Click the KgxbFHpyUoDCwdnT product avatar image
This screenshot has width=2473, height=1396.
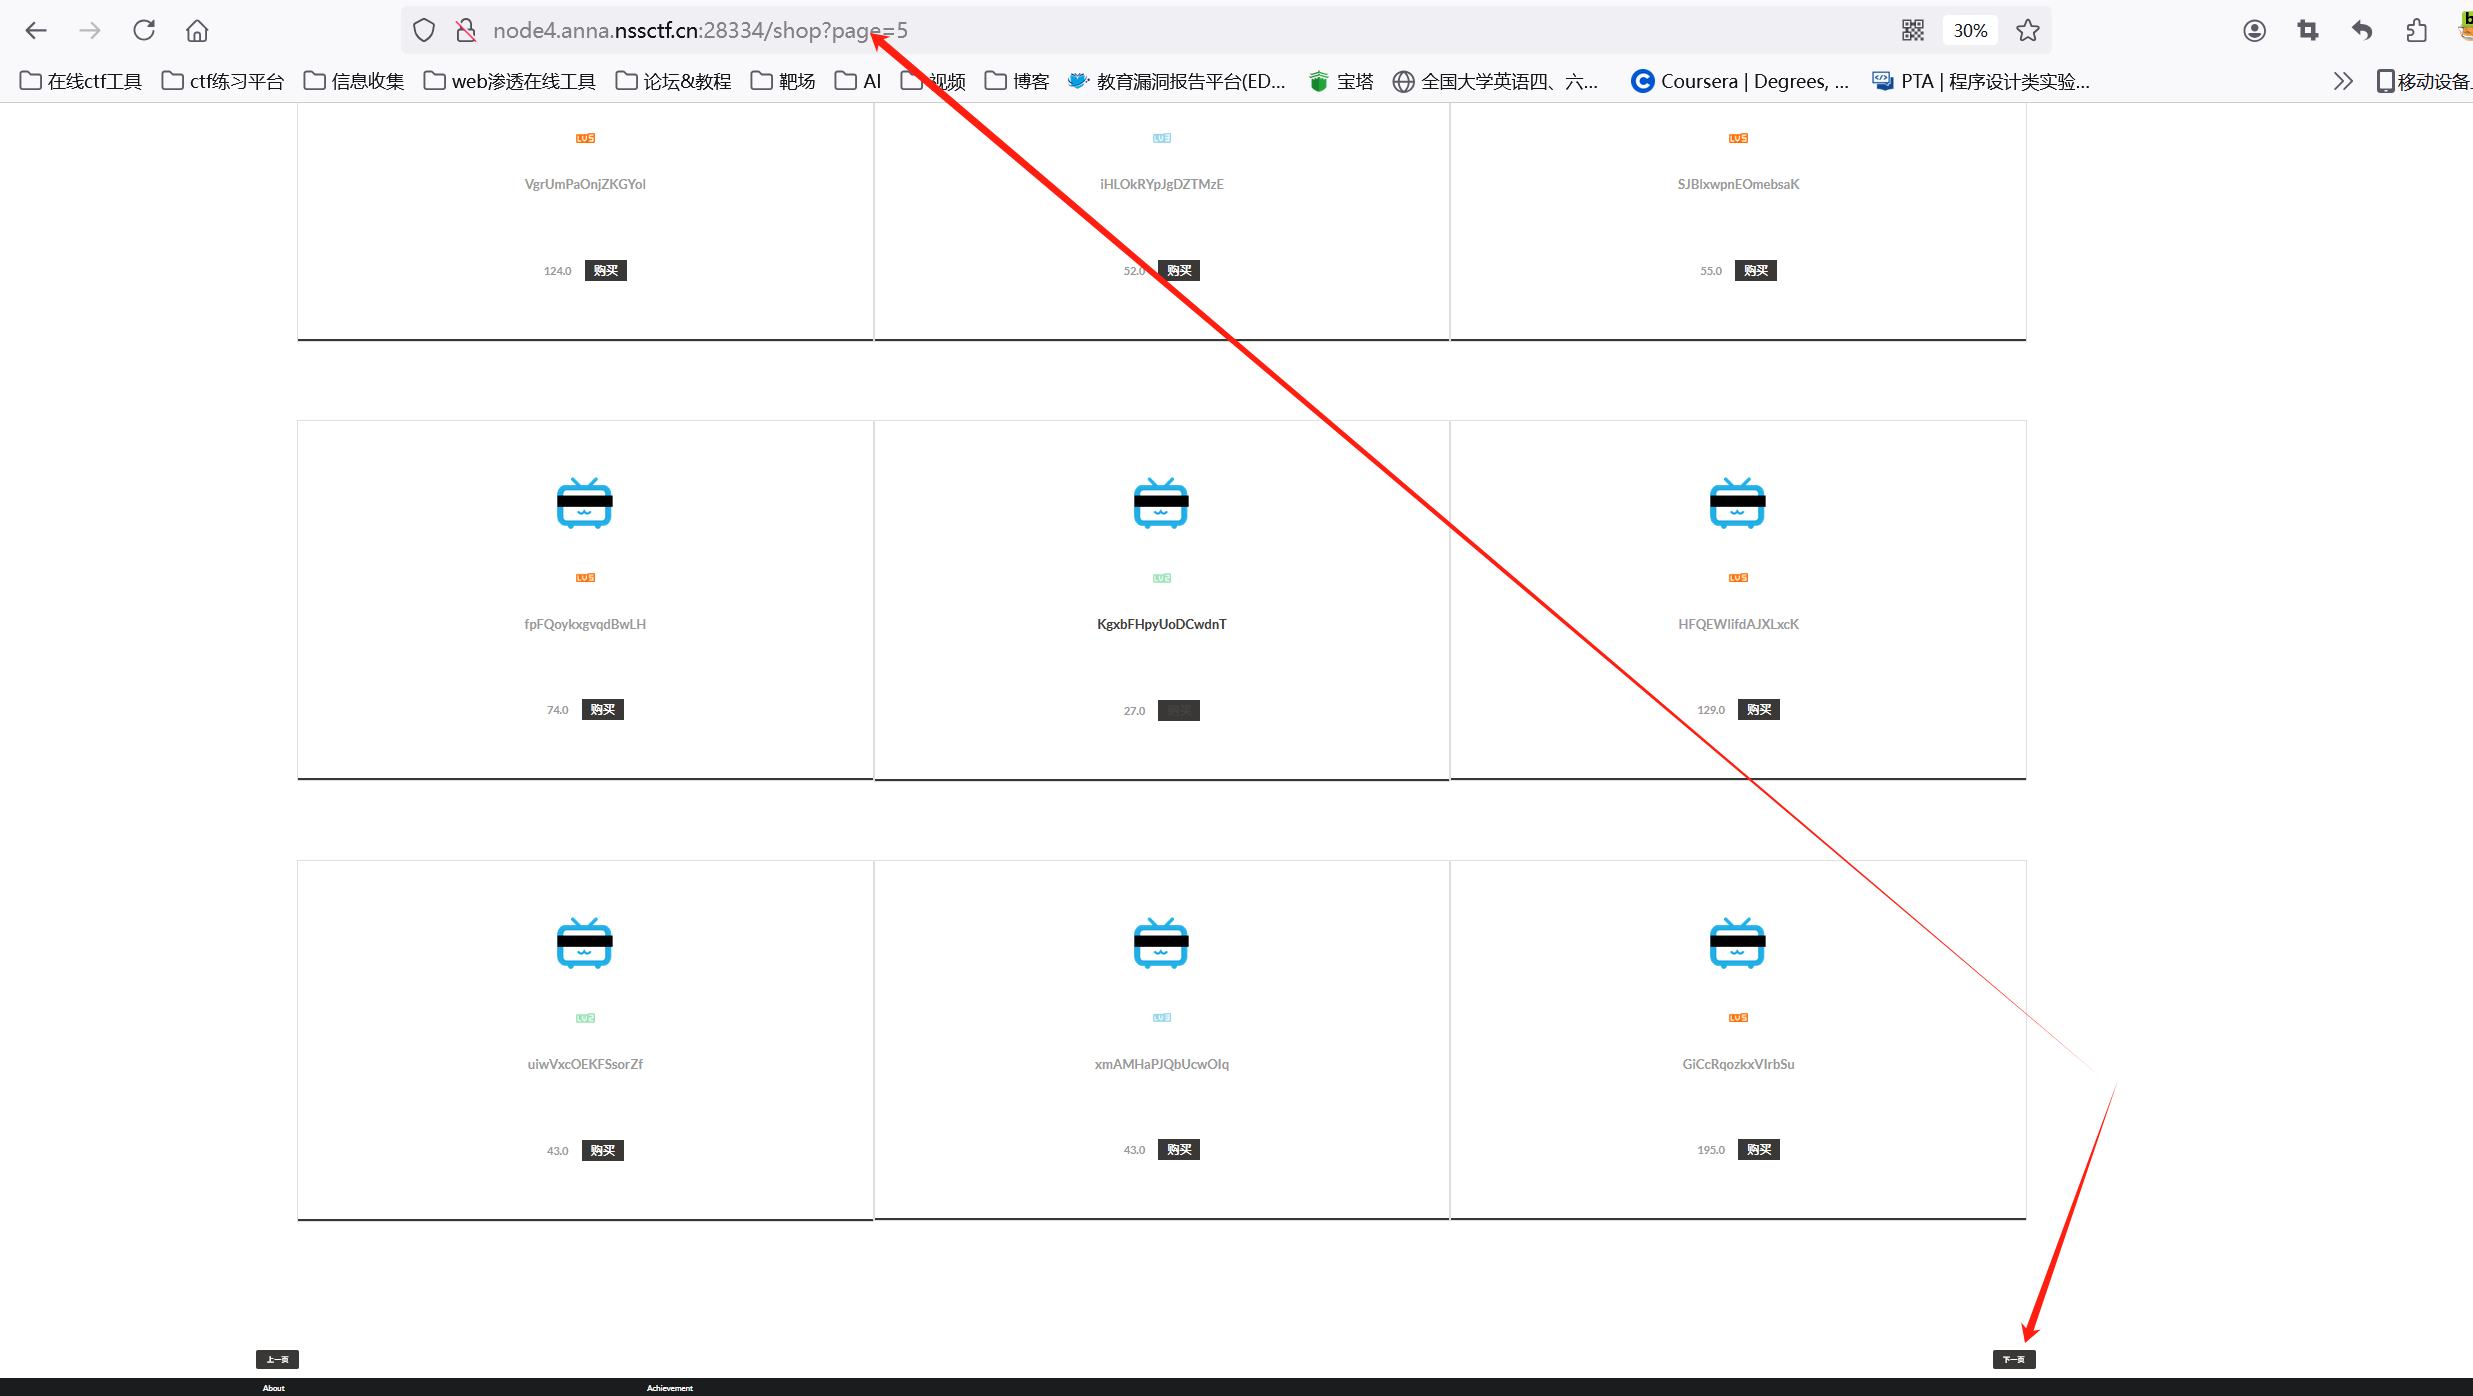1161,502
